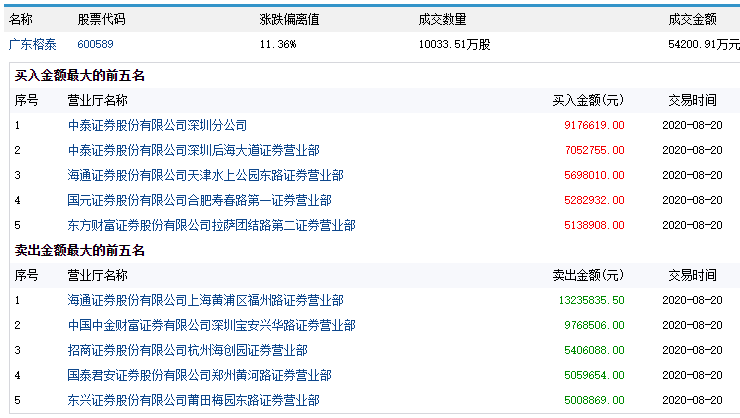740x418 pixels.
Task: Open stock code 600589 link
Action: click(95, 44)
